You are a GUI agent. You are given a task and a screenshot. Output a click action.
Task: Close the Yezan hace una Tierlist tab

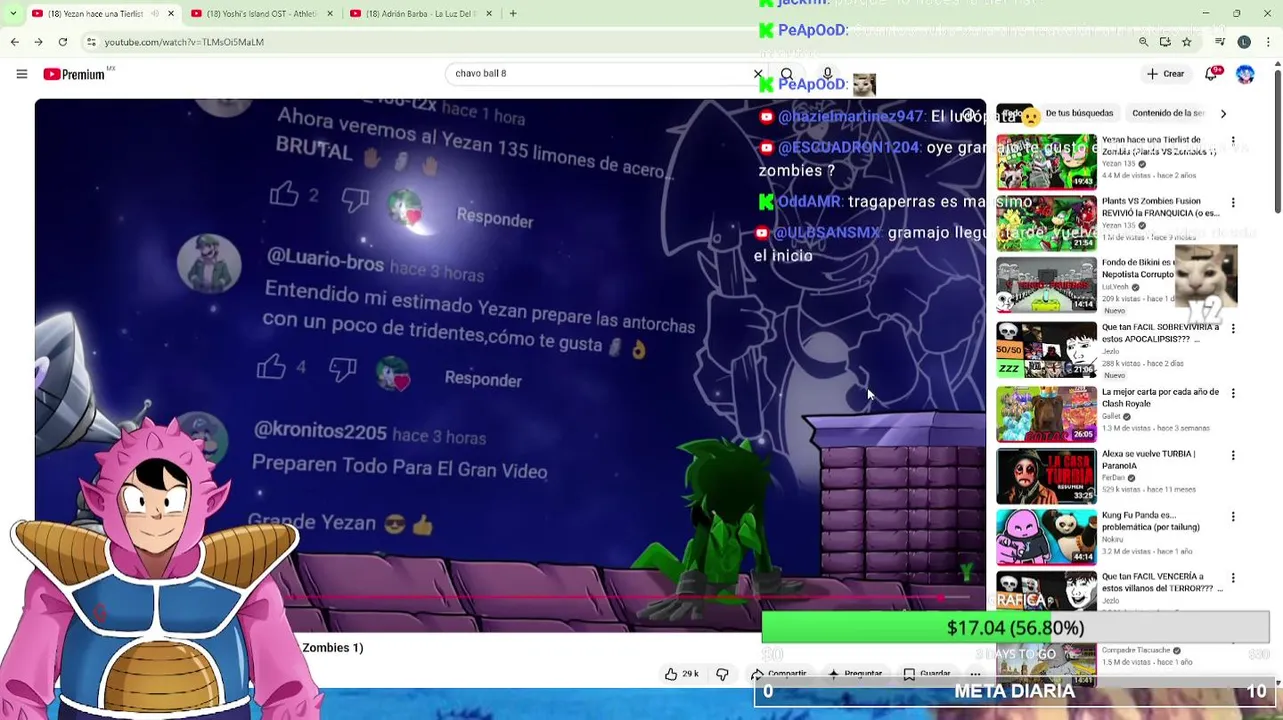tap(170, 13)
